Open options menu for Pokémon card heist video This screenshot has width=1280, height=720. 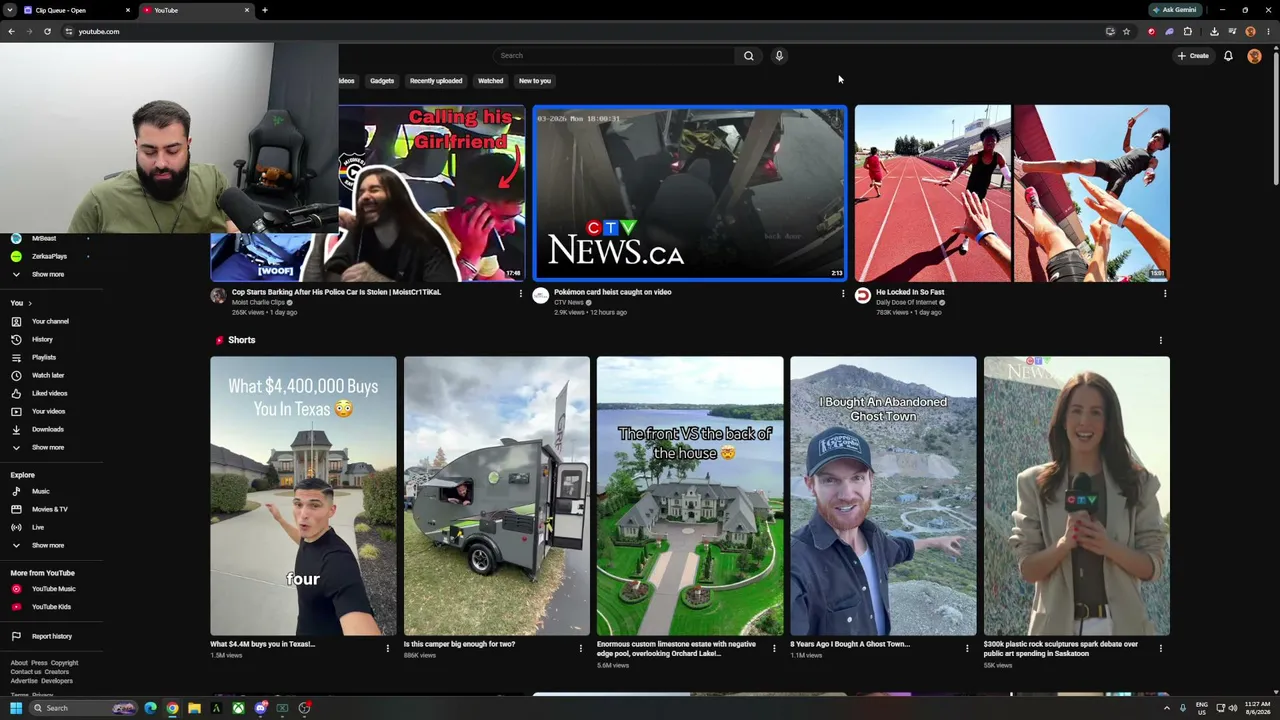[842, 293]
